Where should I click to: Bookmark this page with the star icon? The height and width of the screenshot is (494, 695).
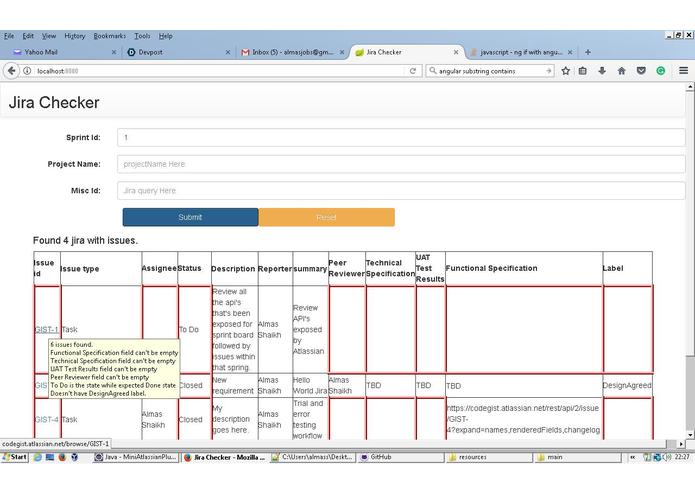click(x=566, y=71)
